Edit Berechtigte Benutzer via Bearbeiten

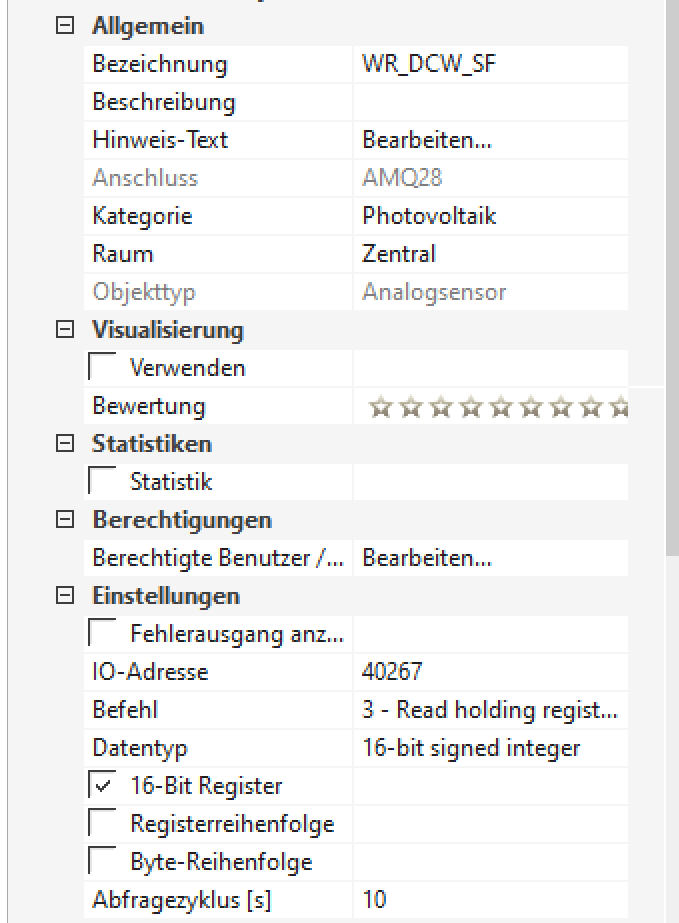[427, 559]
